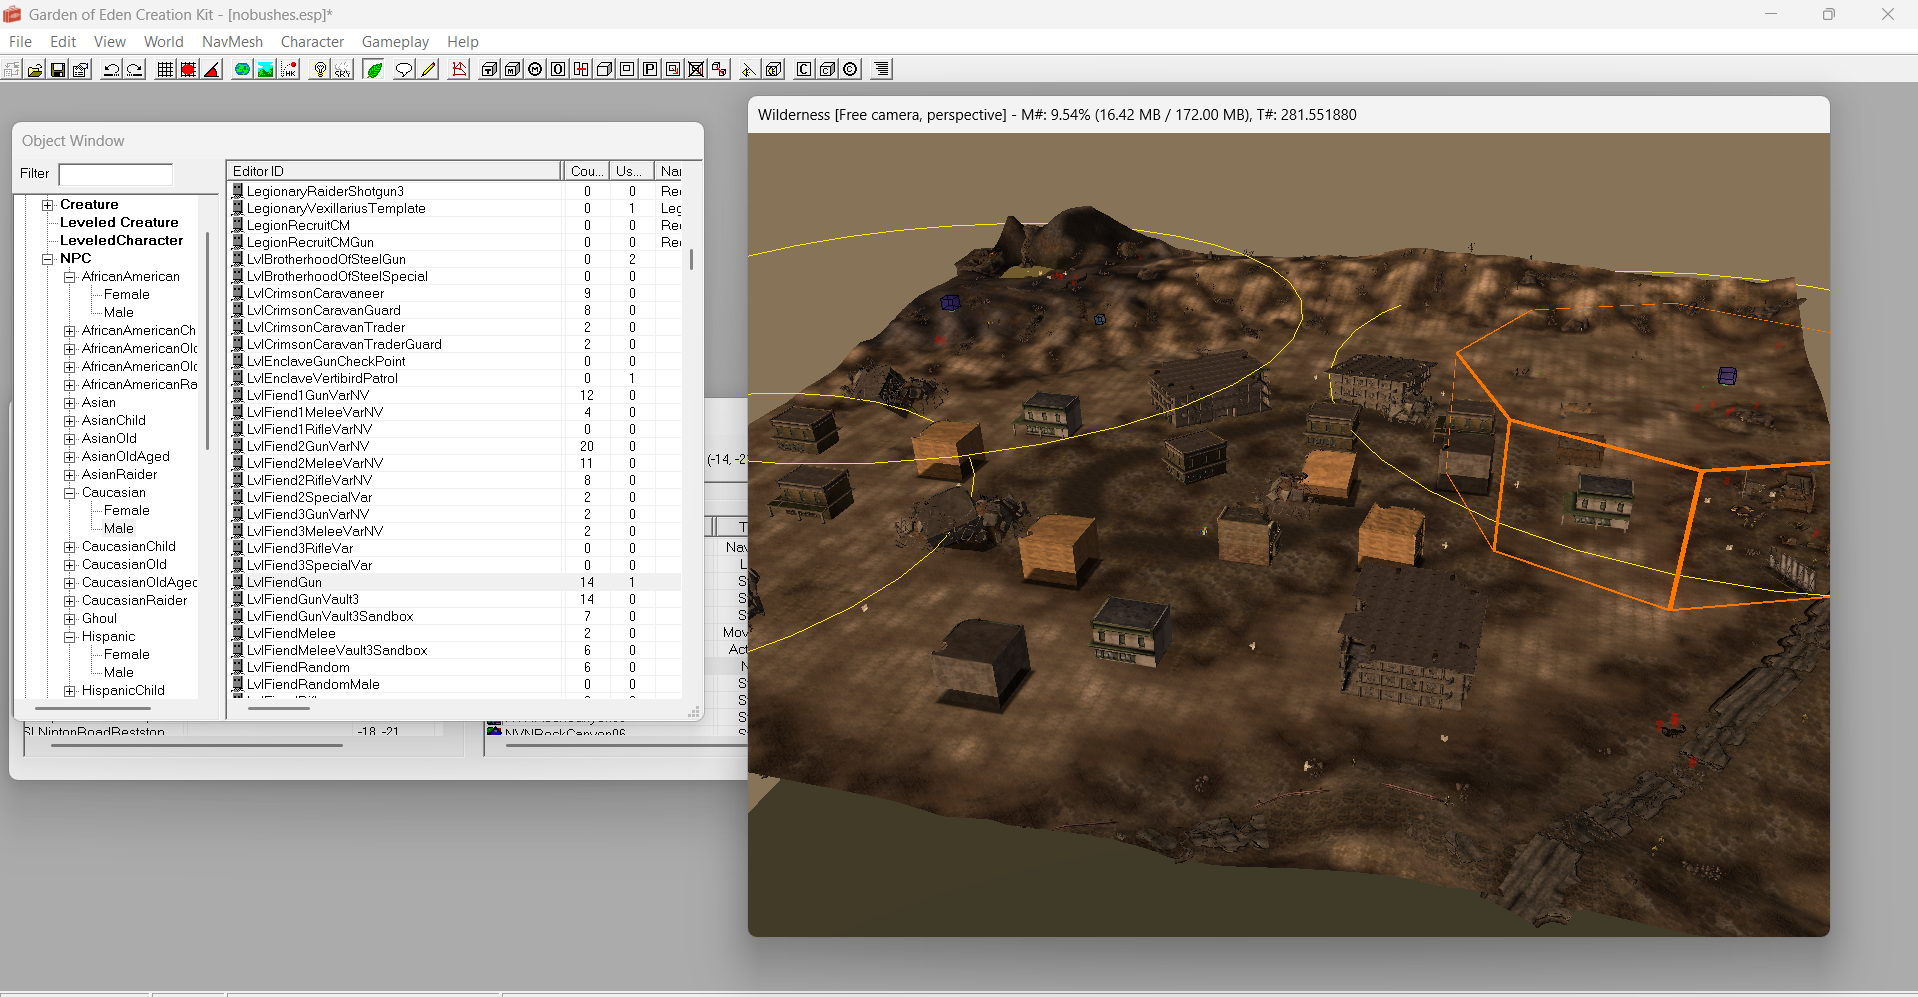
Task: Toggle the SKY toolbar icon
Action: click(343, 69)
